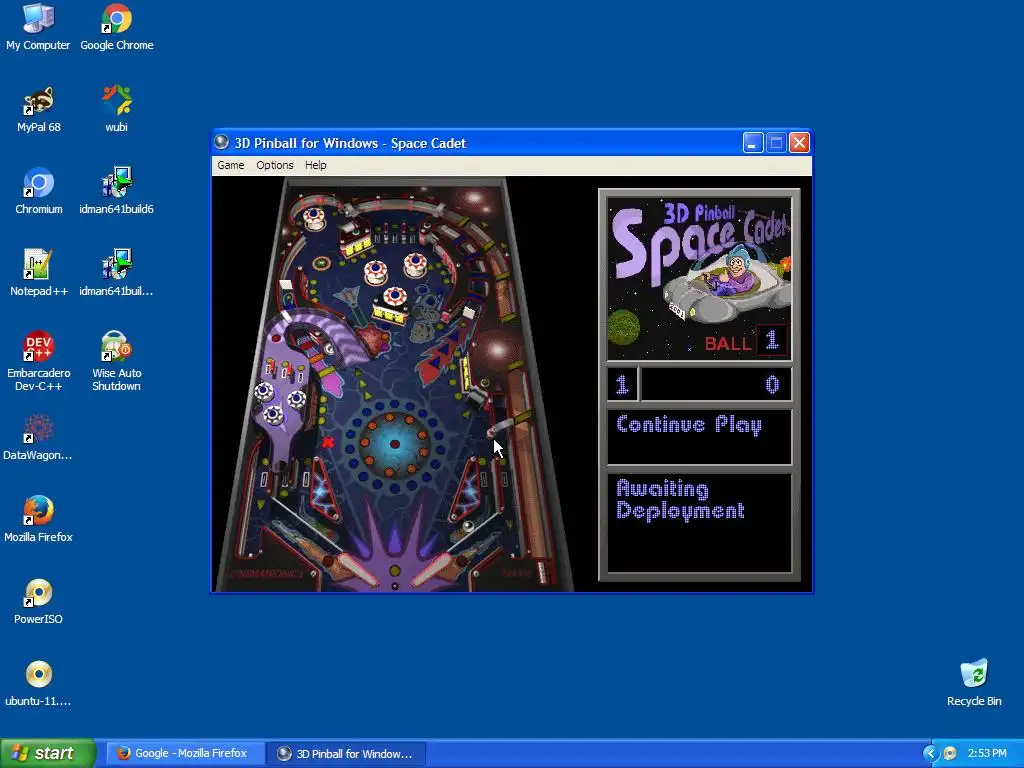Click the pinball icon in title bar

pos(221,142)
